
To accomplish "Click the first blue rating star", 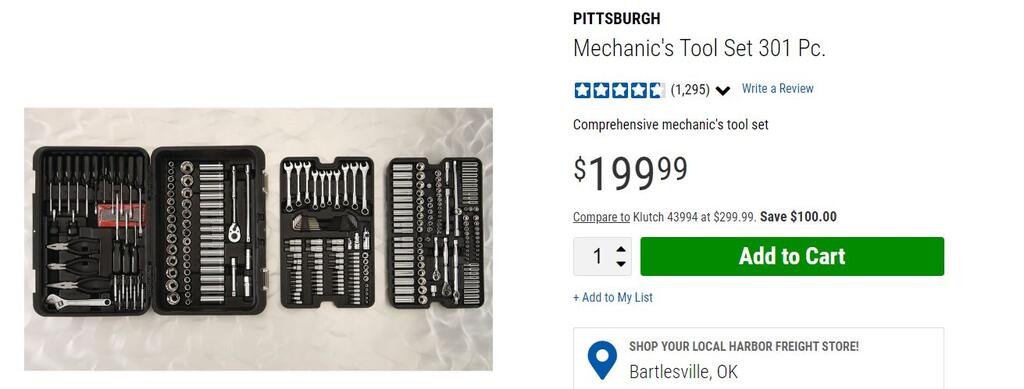I will click(x=582, y=90).
